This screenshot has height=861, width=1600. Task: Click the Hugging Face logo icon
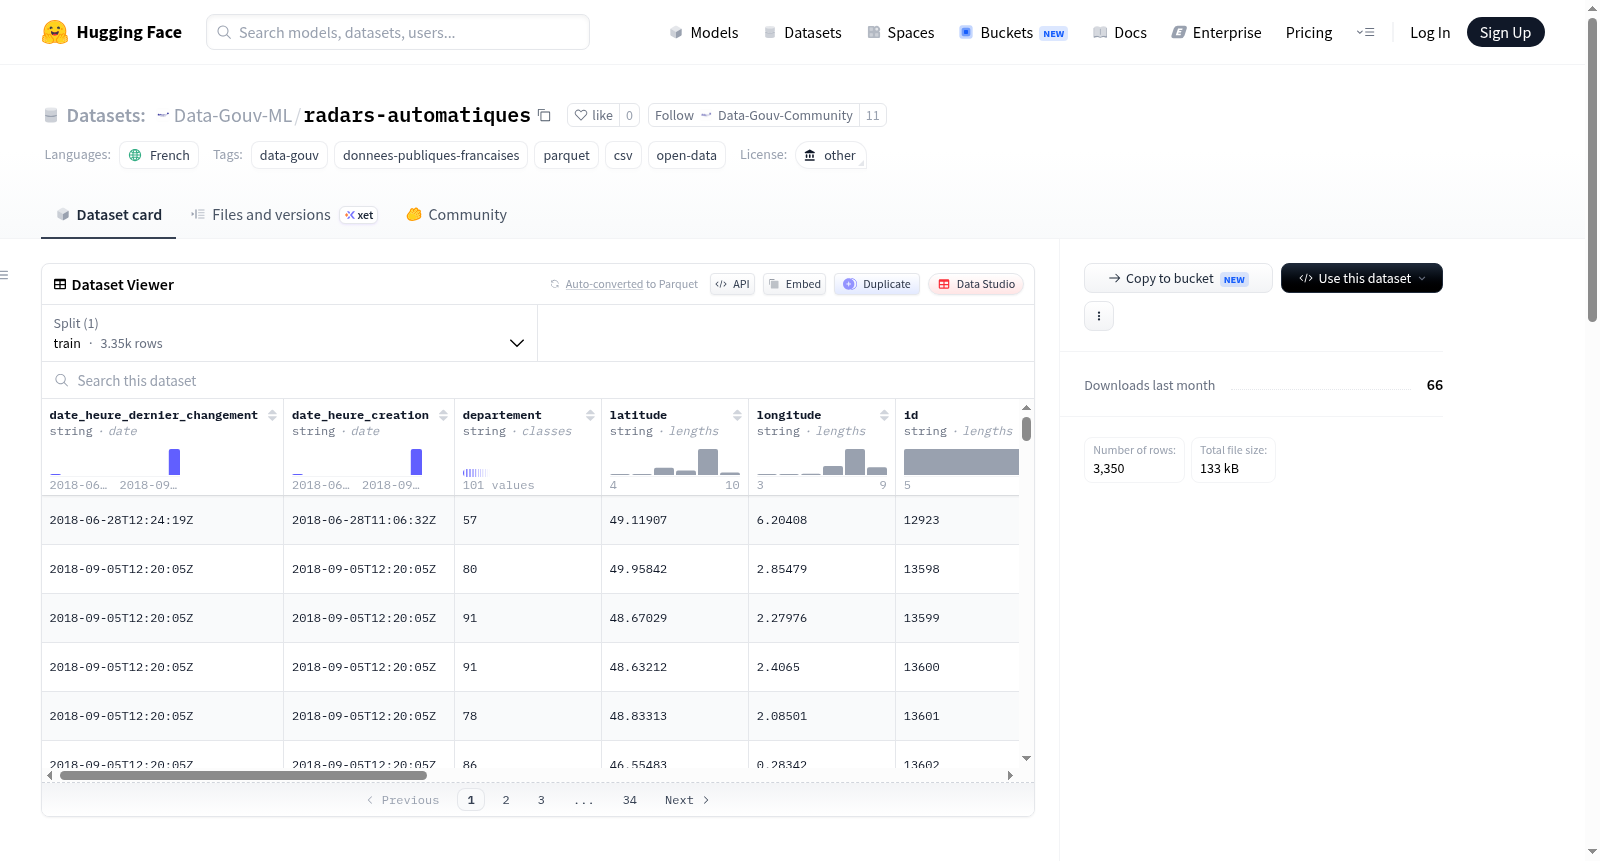[55, 32]
